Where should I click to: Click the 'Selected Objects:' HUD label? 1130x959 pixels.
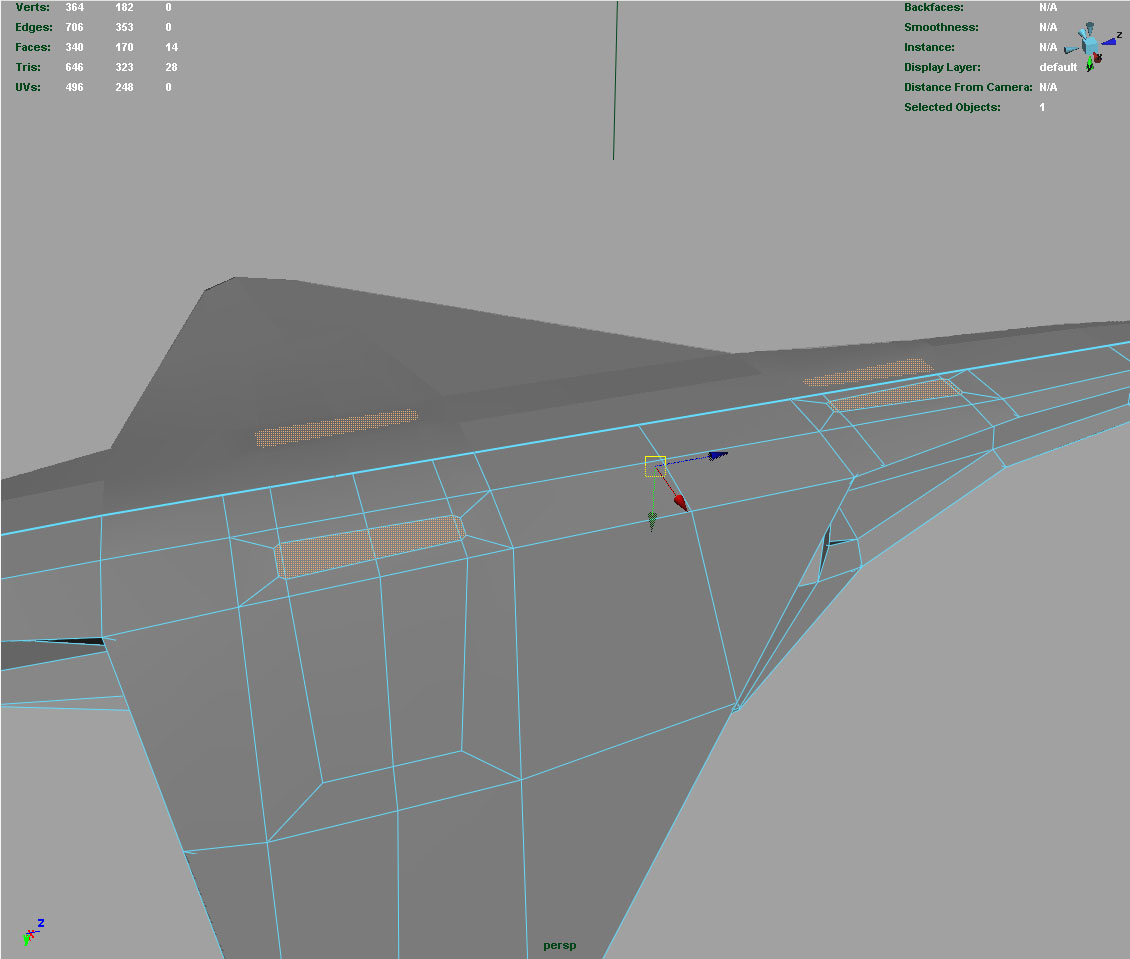(x=953, y=108)
